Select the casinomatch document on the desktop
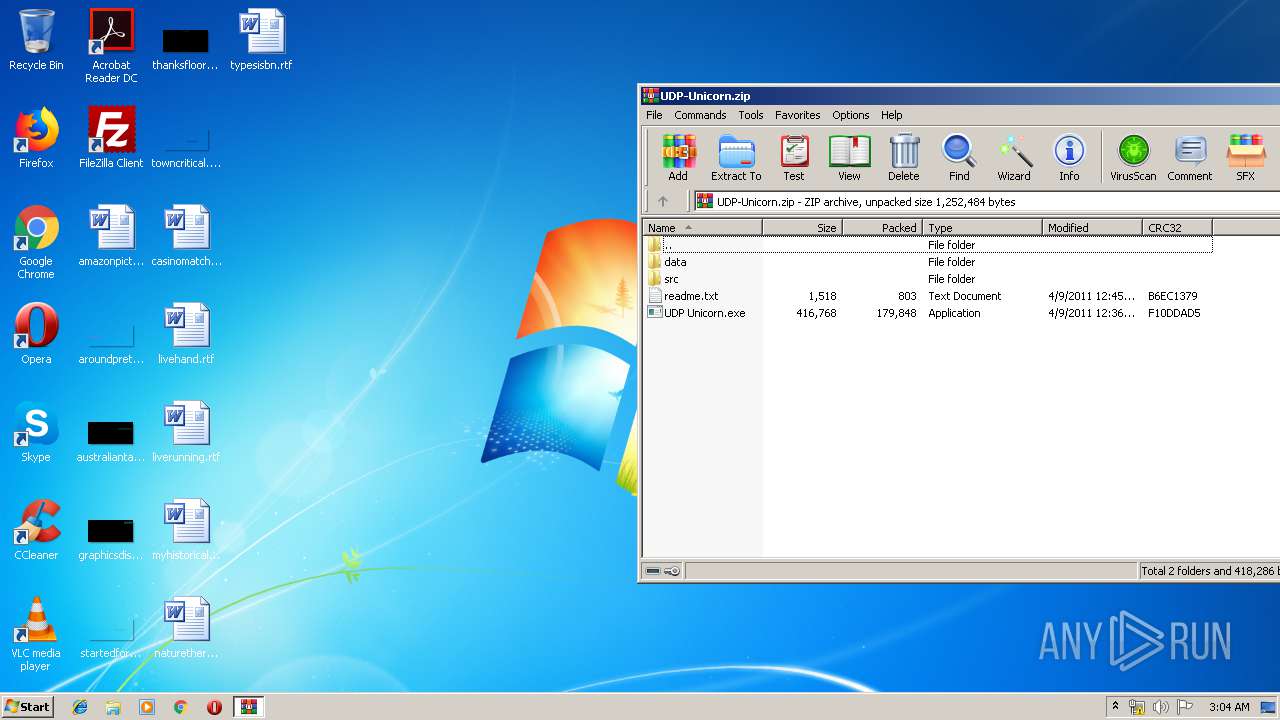 [186, 236]
